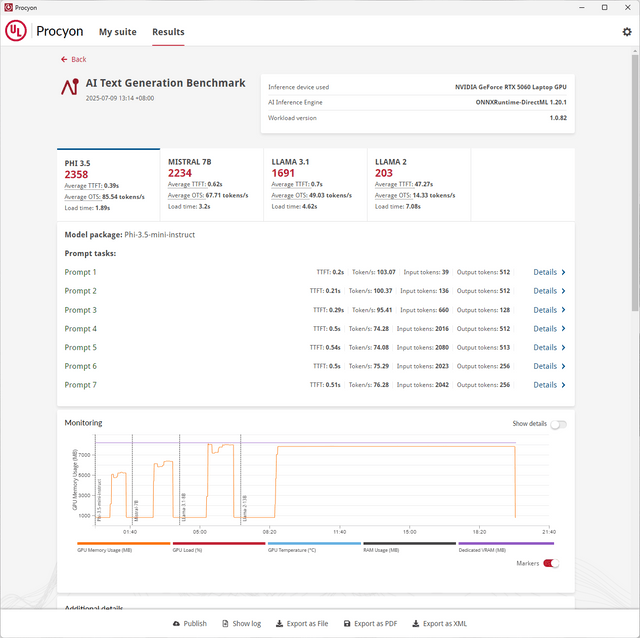Click the Prompt 5 label
Image resolution: width=640 pixels, height=638 pixels.
tap(80, 347)
